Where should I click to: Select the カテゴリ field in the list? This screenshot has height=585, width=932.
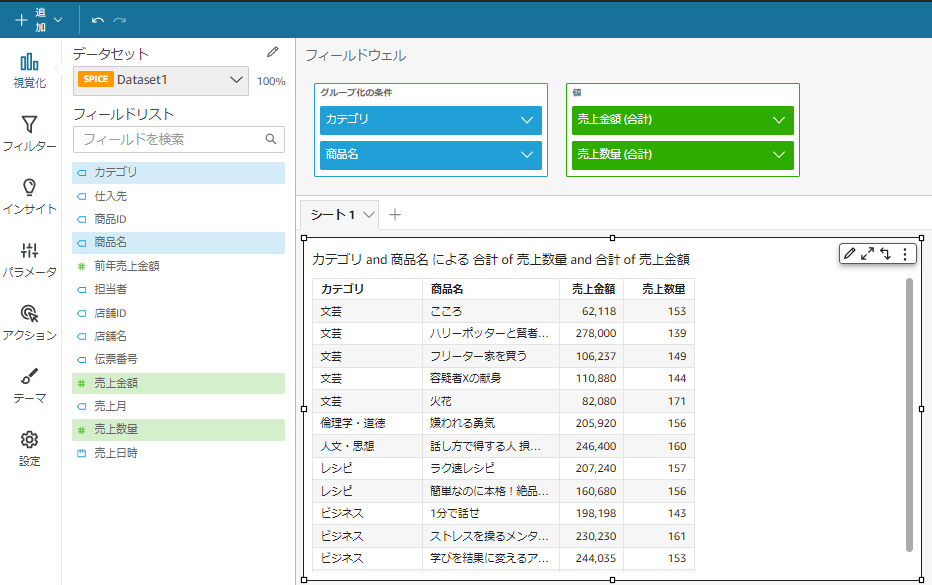click(178, 172)
